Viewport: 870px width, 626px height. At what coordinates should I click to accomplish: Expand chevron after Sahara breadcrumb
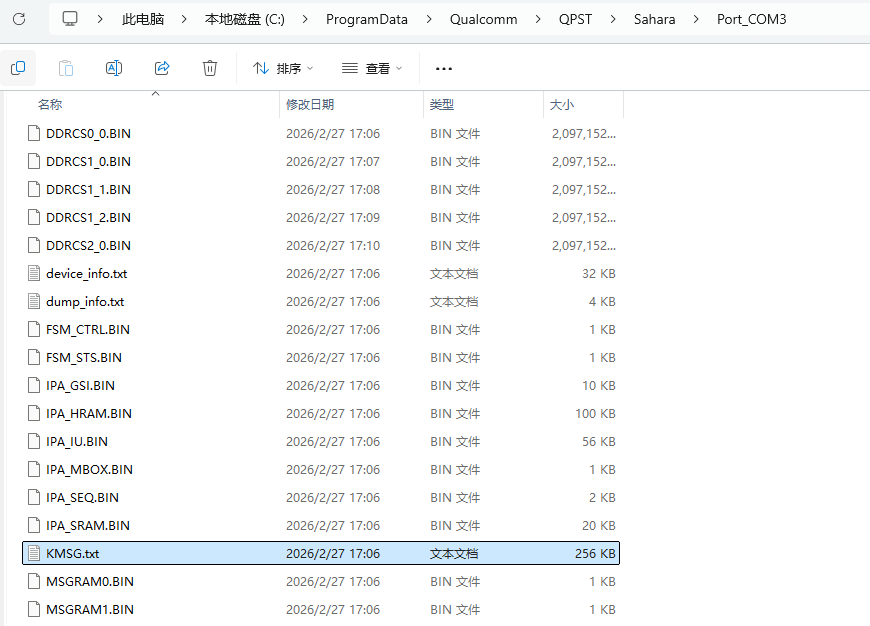click(696, 19)
